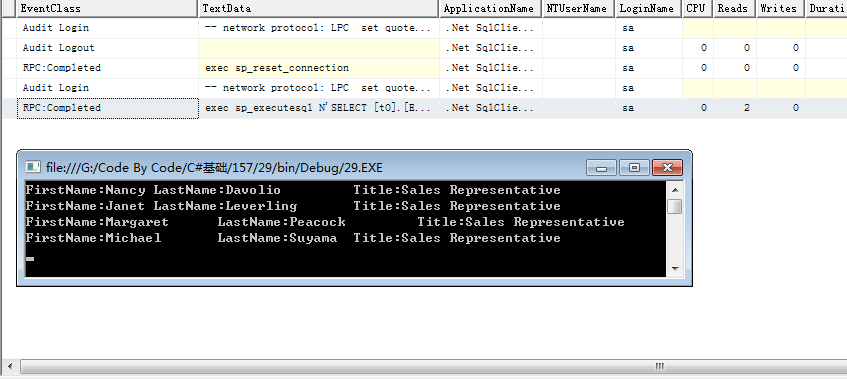Viewport: 847px width, 379px height.
Task: Click the CPU column header
Action: point(698,8)
